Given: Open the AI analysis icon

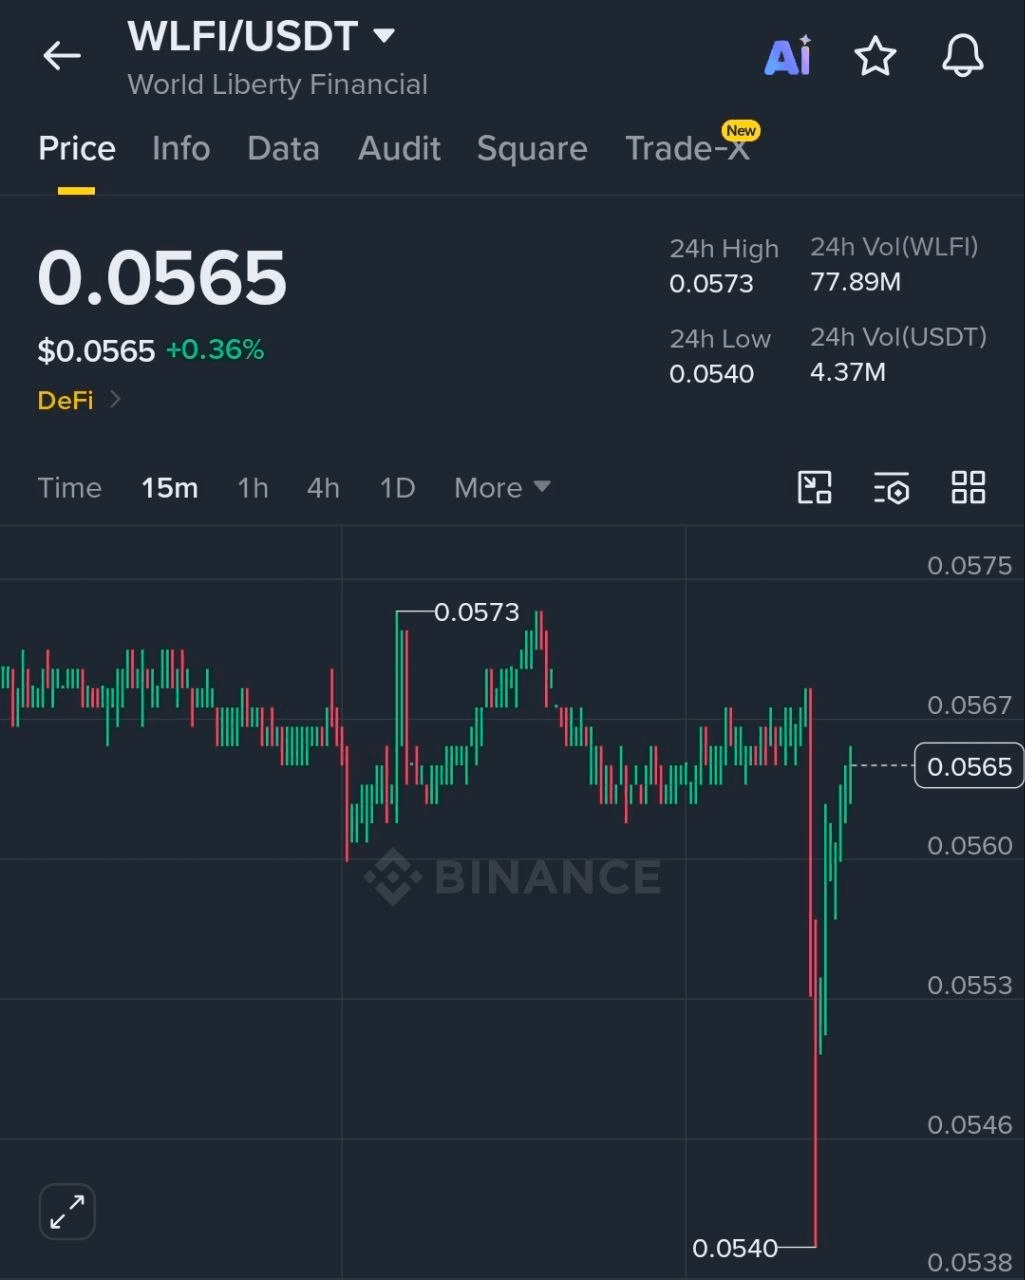Looking at the screenshot, I should click(x=788, y=56).
